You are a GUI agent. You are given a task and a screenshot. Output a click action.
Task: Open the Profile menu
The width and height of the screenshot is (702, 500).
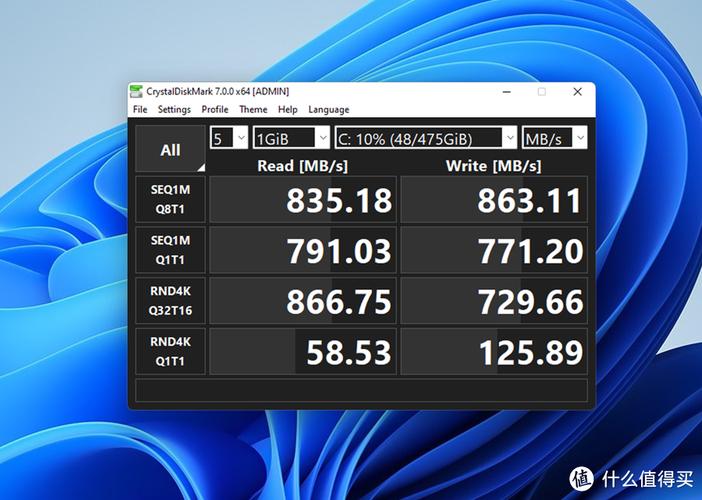pos(215,110)
